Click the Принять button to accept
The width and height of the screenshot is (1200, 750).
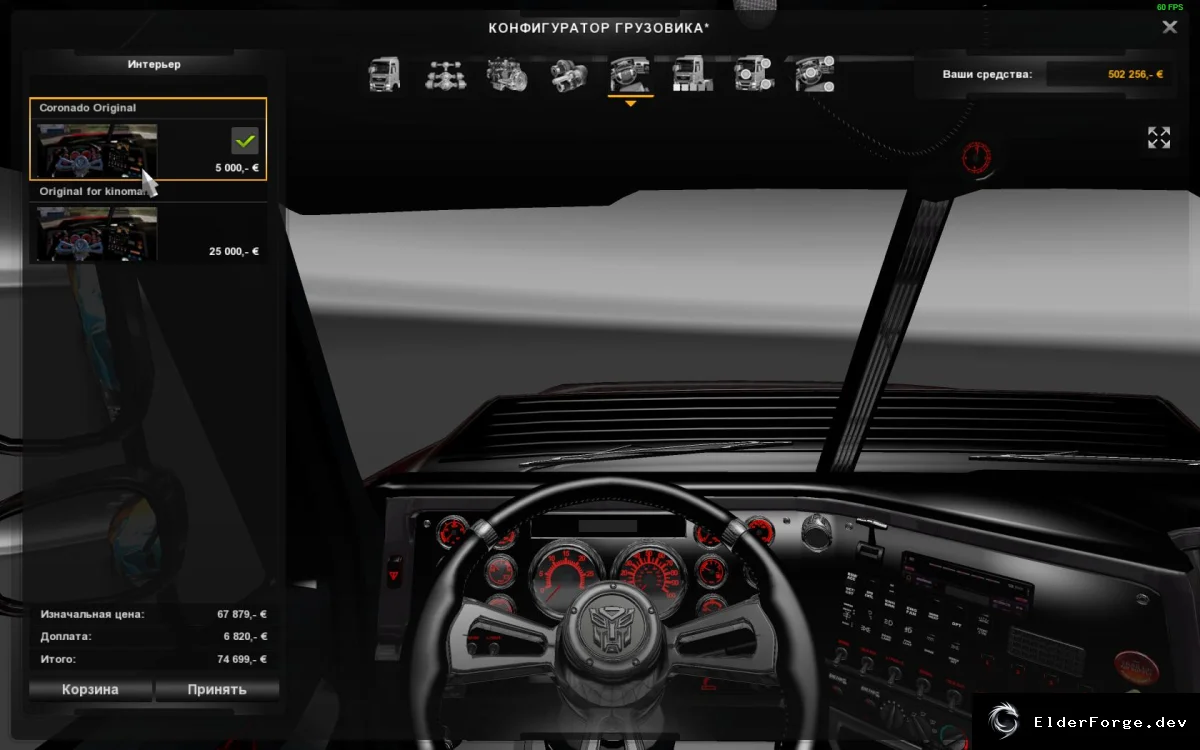point(216,689)
